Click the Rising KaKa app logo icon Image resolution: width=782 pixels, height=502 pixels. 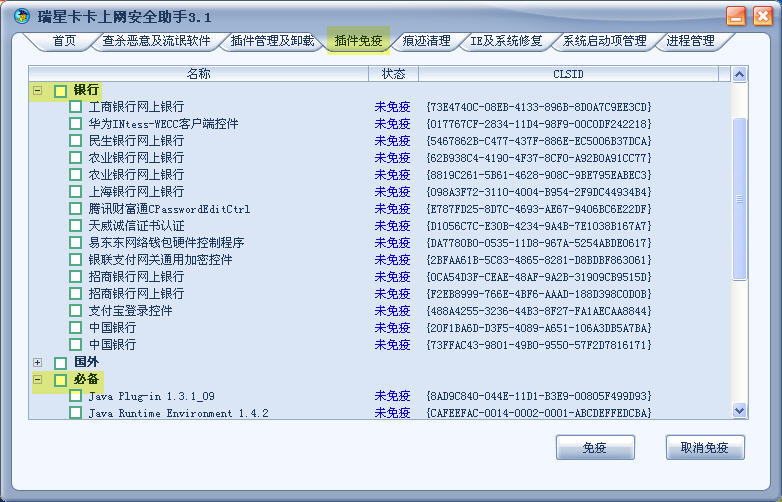tap(21, 16)
